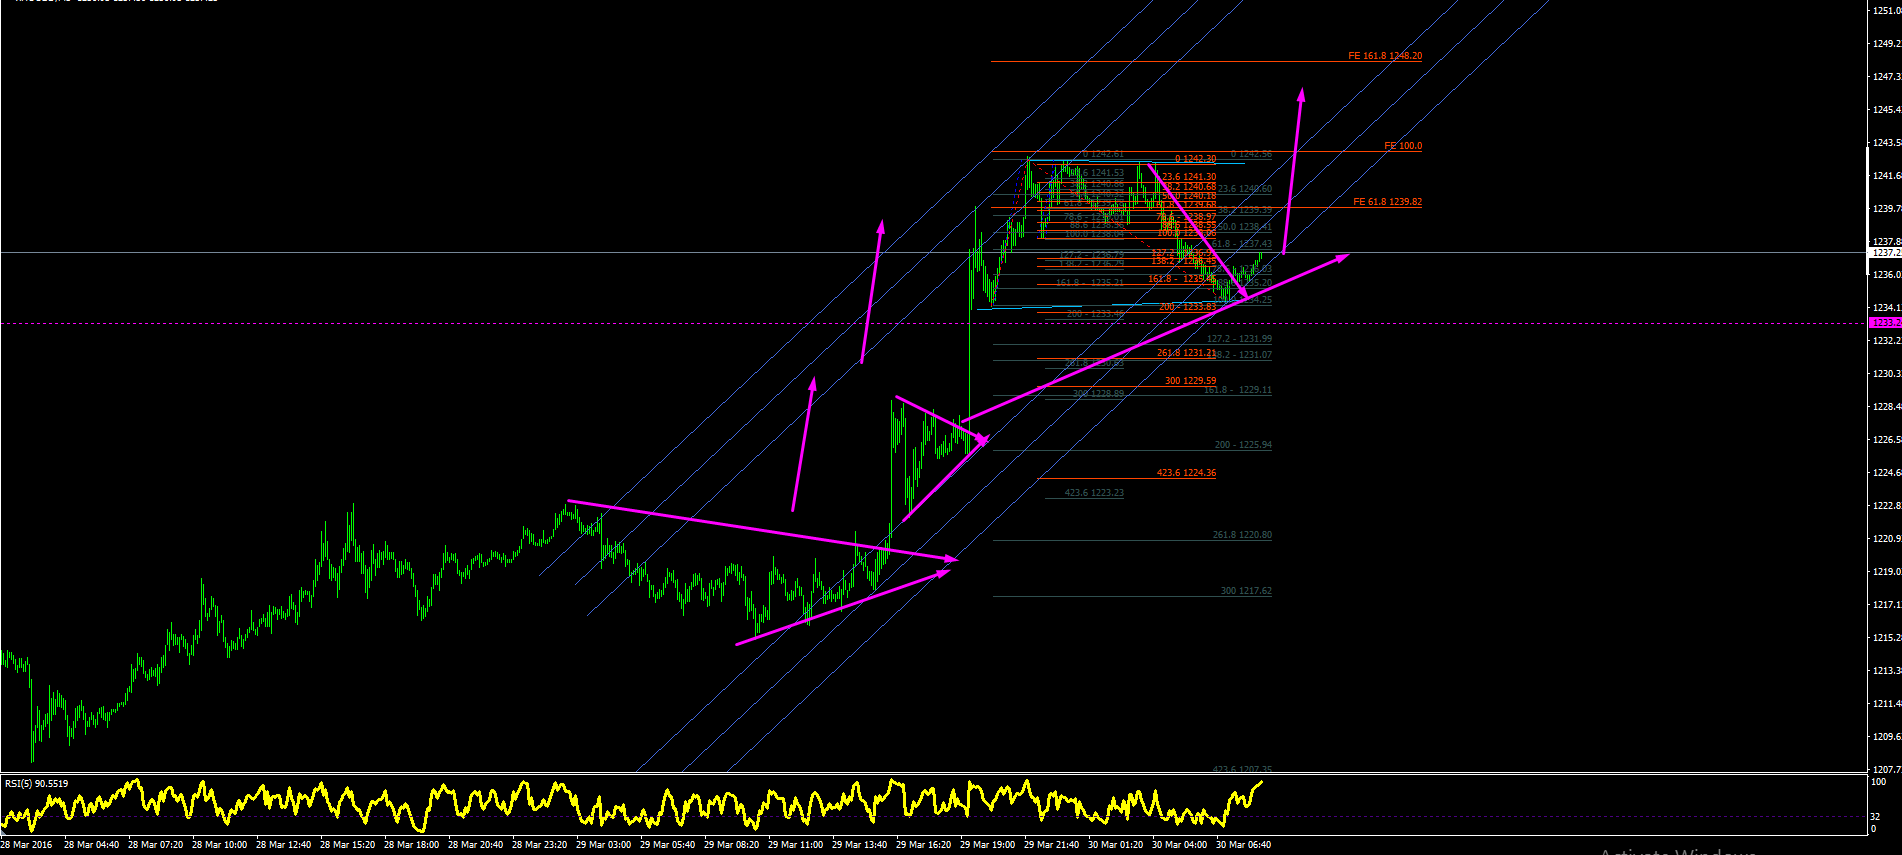
Task: Click the 1249.2 price scale value
Action: [x=1887, y=44]
